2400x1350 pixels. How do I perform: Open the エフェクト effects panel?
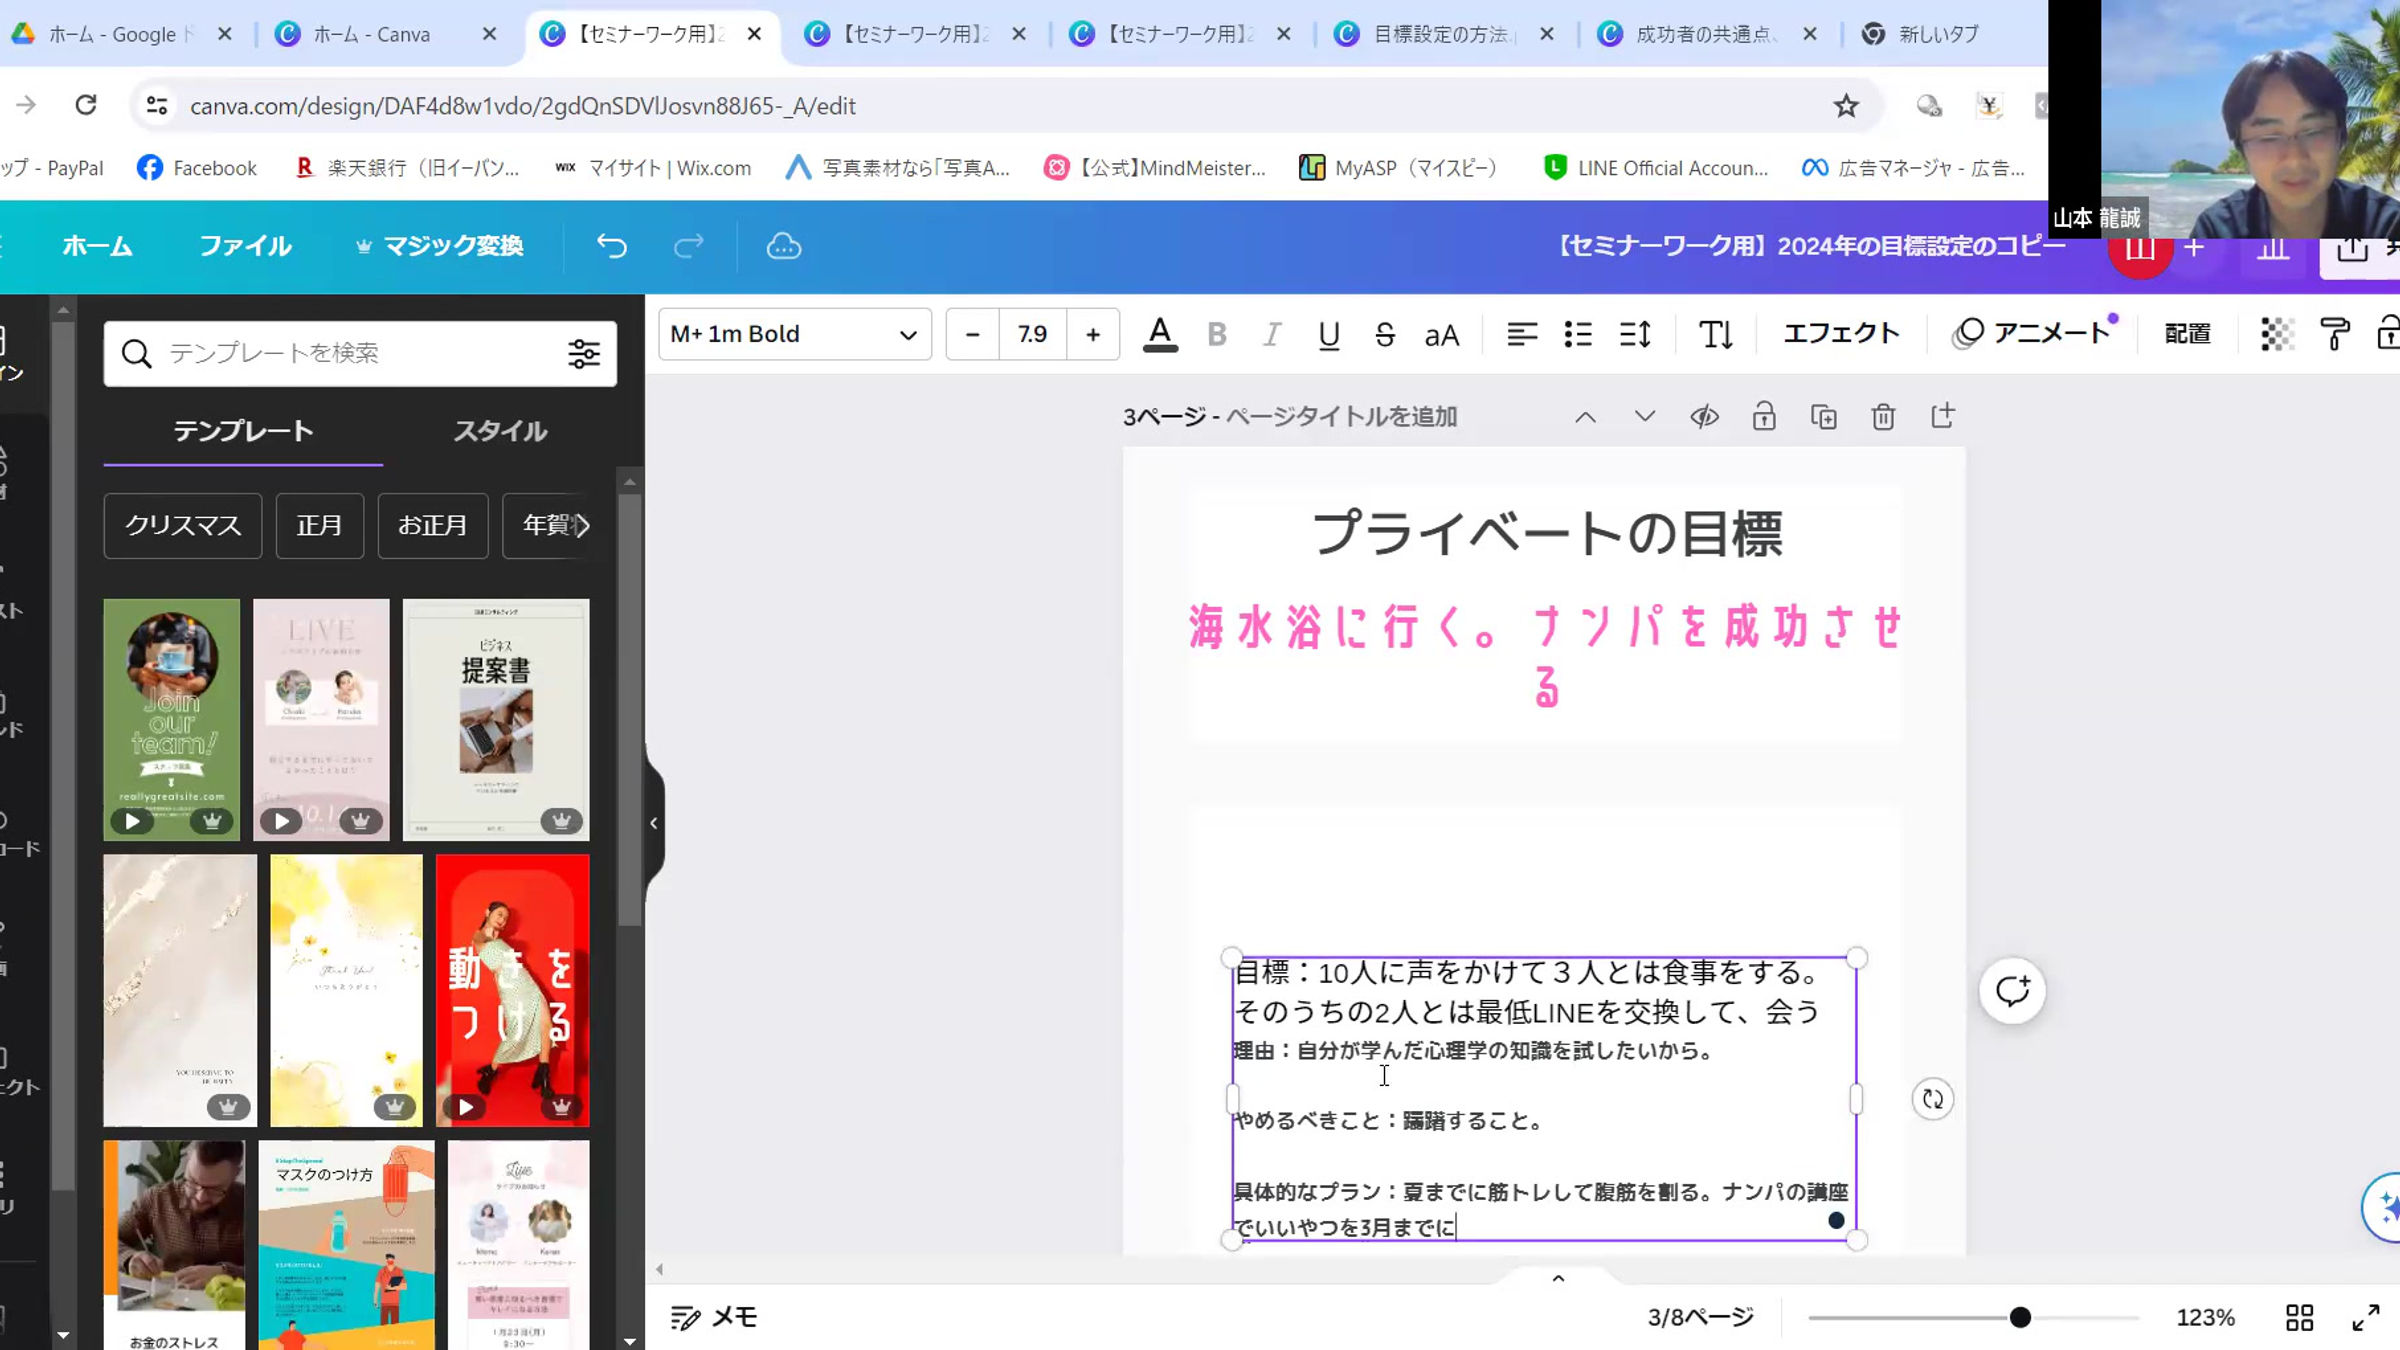click(x=1842, y=333)
